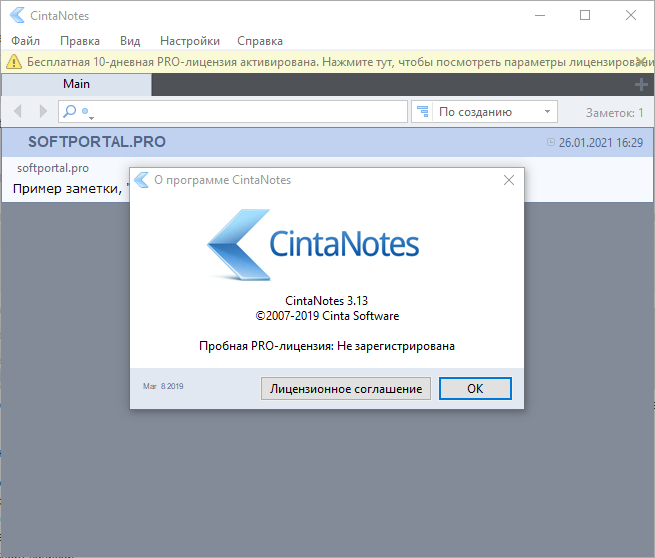
Task: Add a new section with plus icon
Action: point(641,85)
